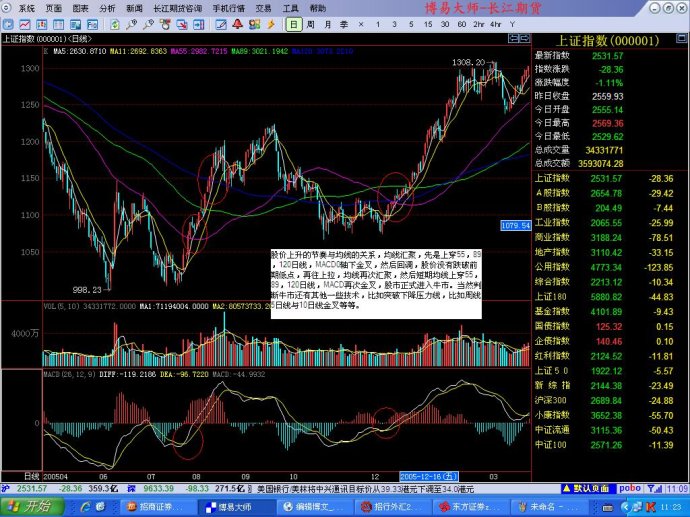Image resolution: width=690 pixels, height=517 pixels.
Task: Click the red arrow window switch icon
Action: point(182,24)
